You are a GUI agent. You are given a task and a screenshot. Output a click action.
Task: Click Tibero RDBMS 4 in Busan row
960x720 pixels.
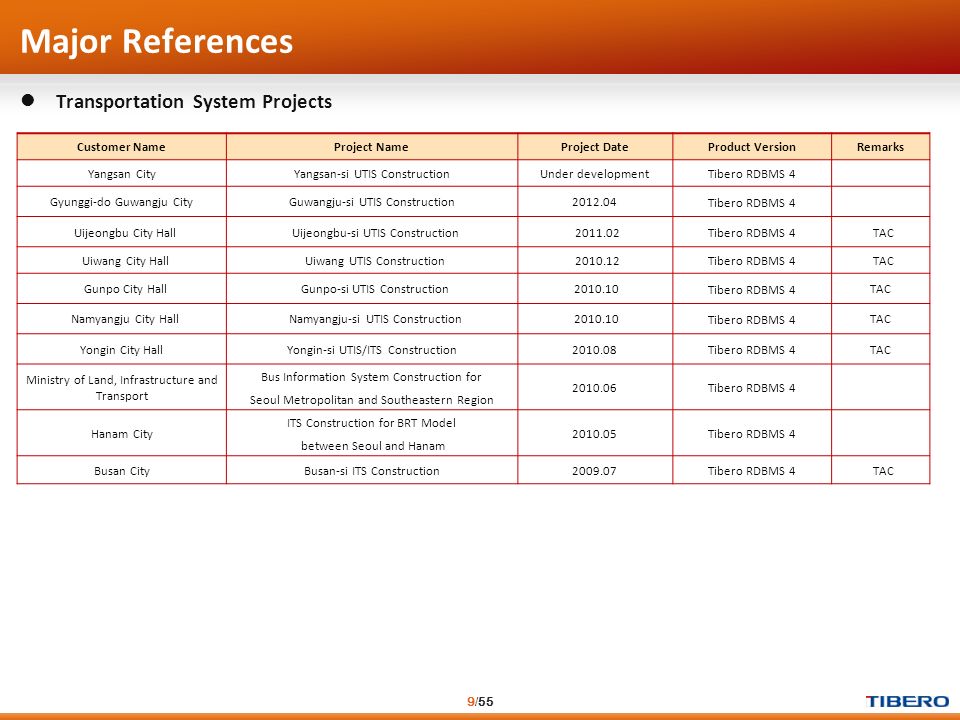coord(752,471)
